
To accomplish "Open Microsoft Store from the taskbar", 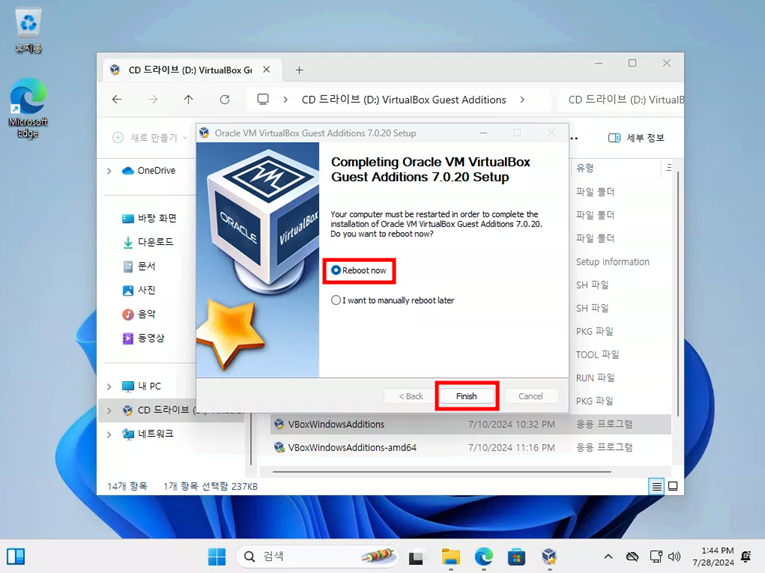I will [516, 556].
